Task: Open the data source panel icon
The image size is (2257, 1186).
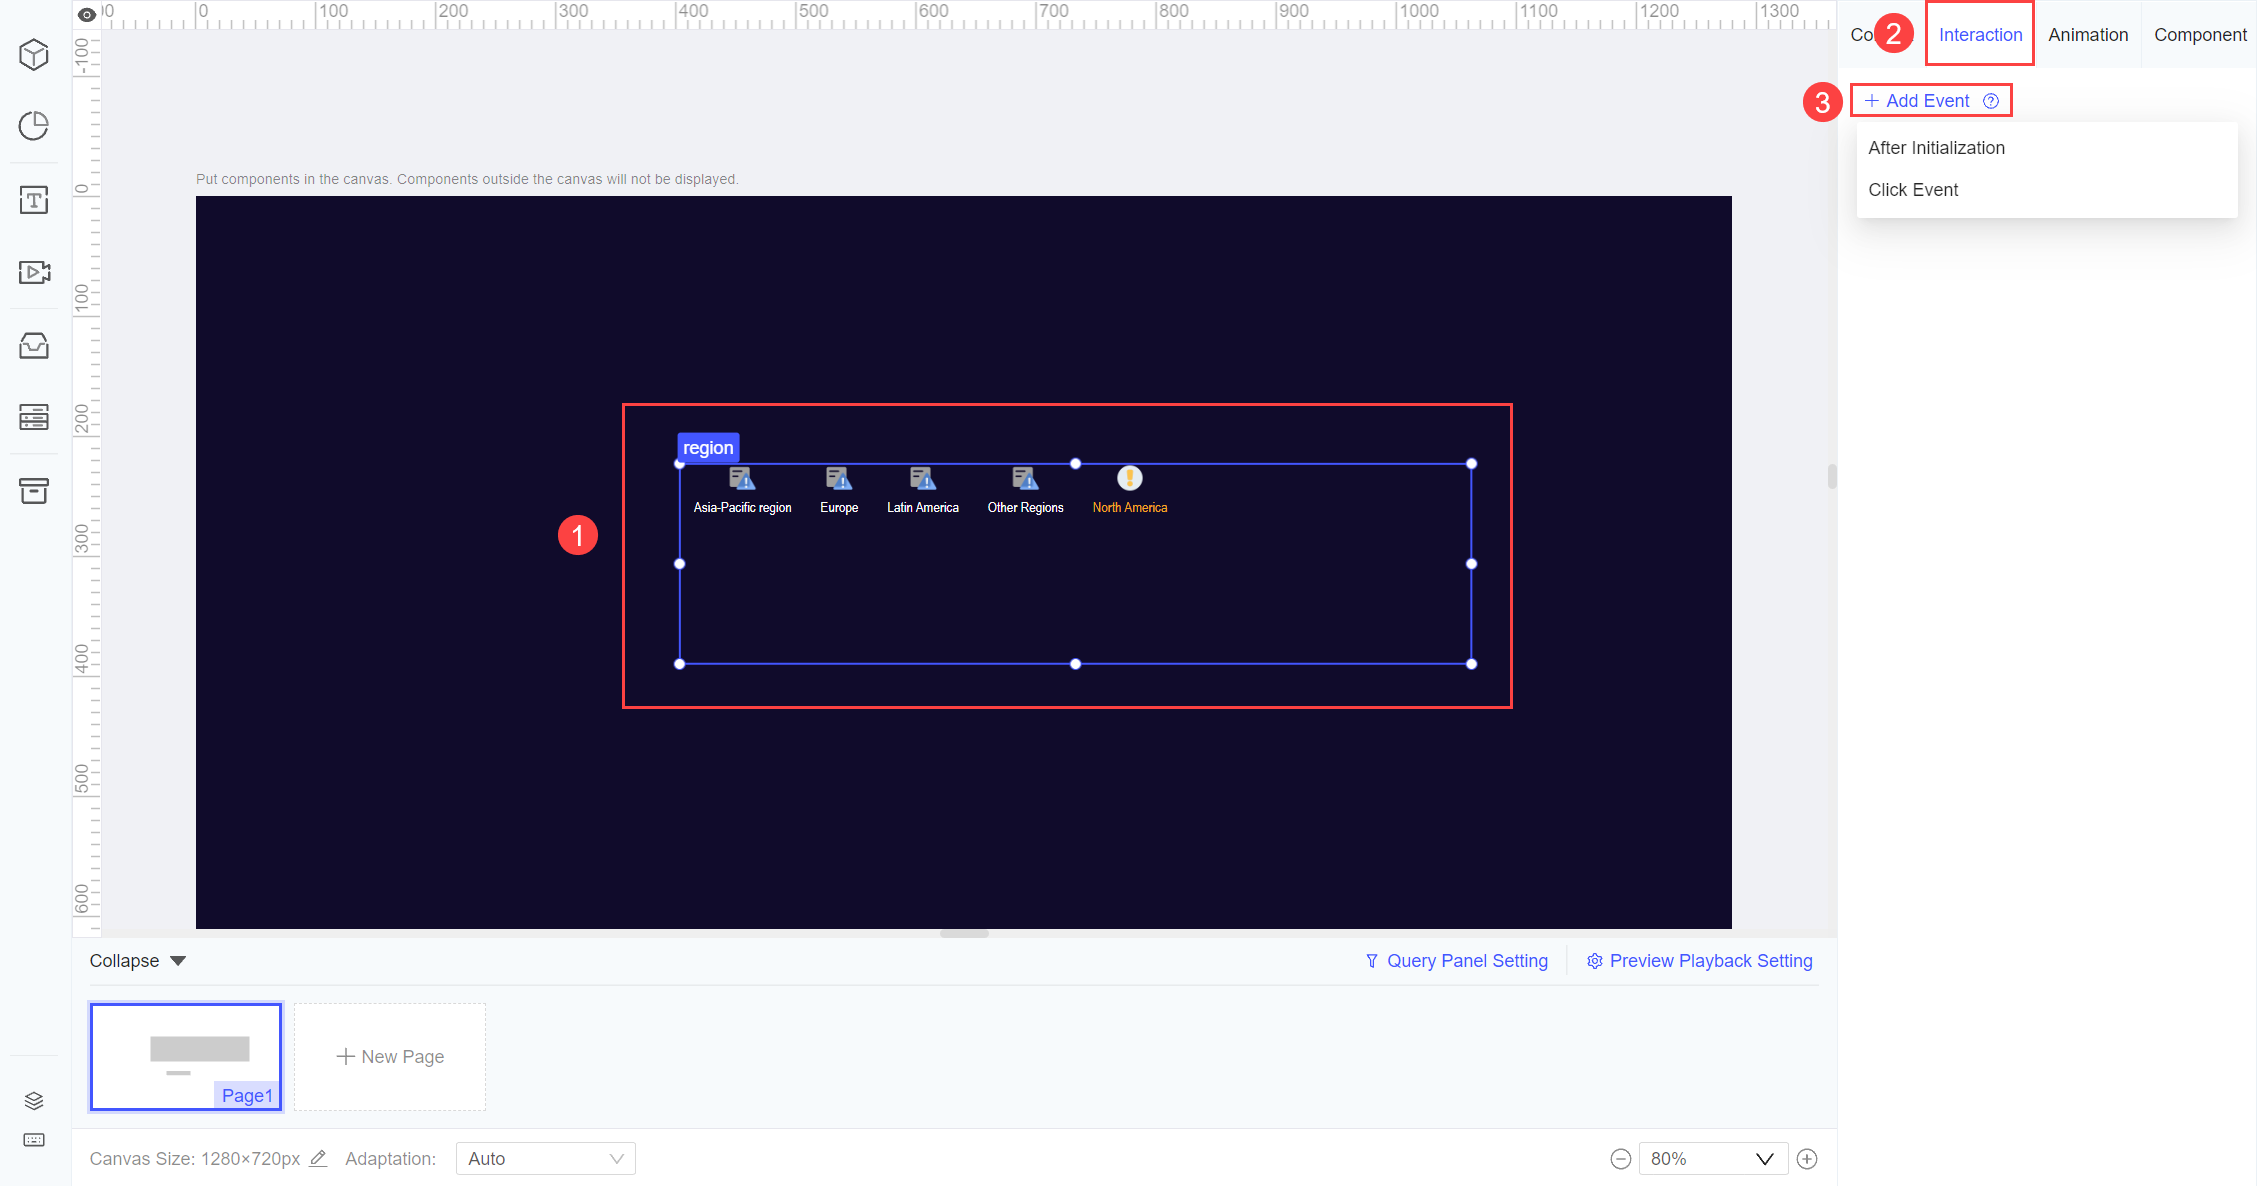Action: click(x=33, y=417)
